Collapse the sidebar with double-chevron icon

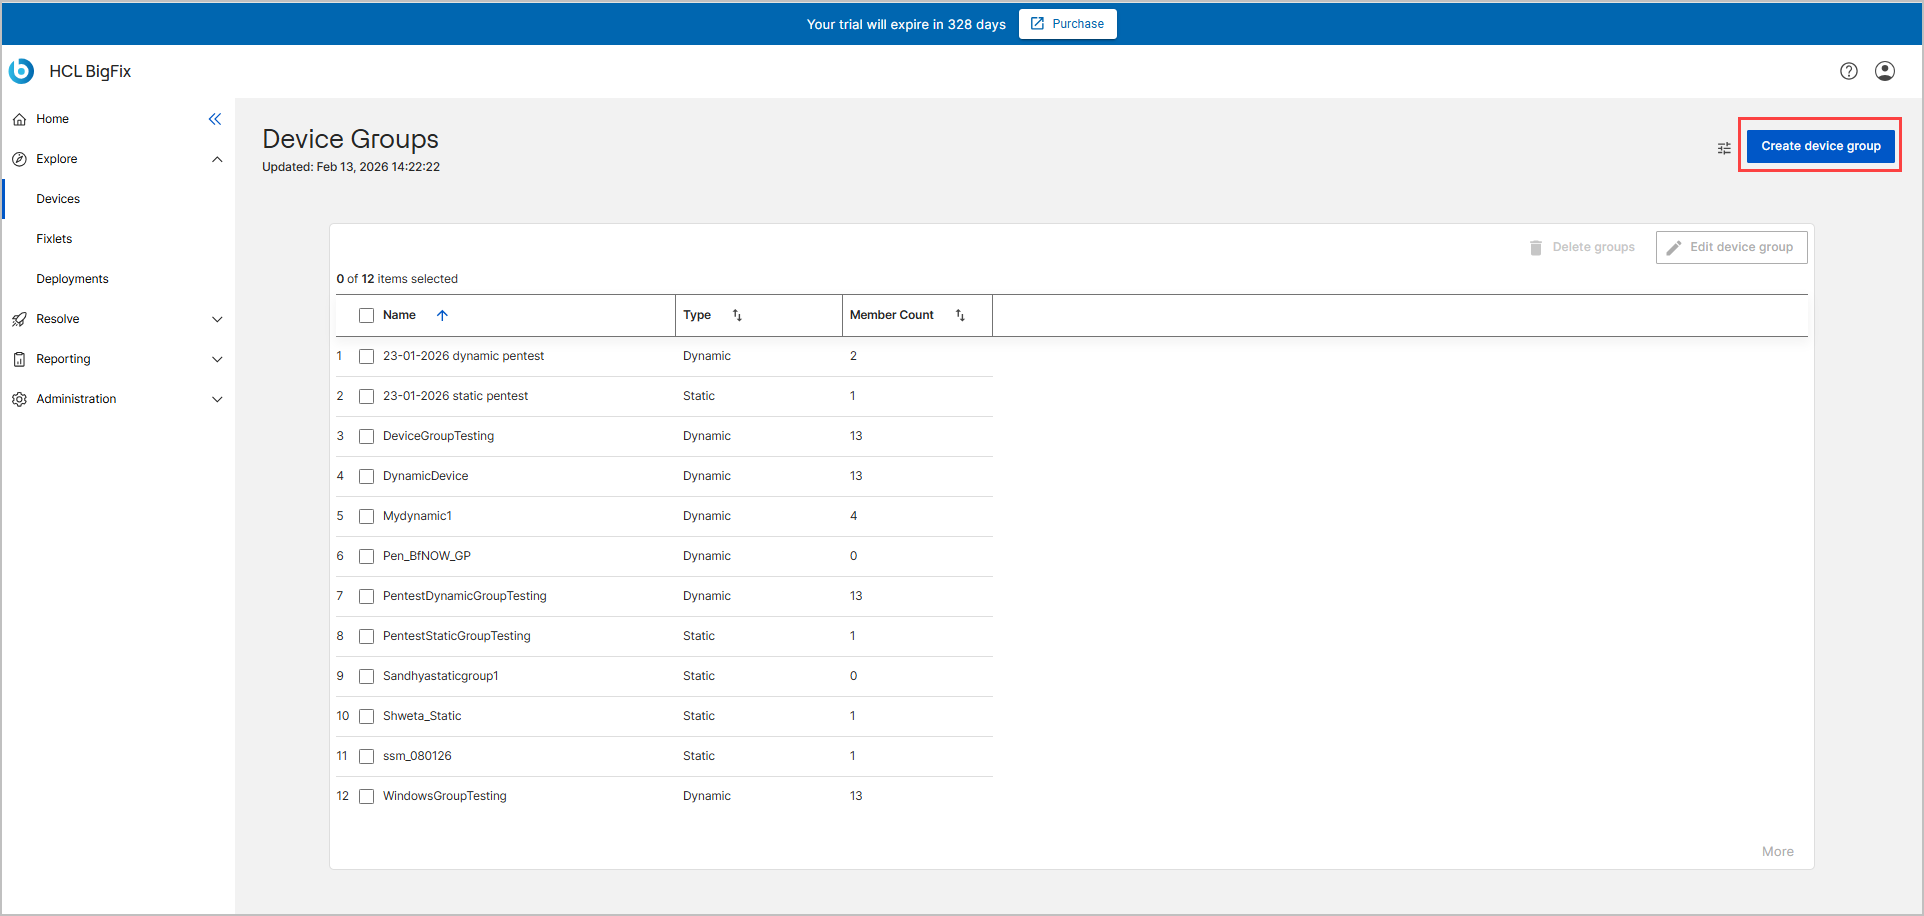tap(215, 119)
